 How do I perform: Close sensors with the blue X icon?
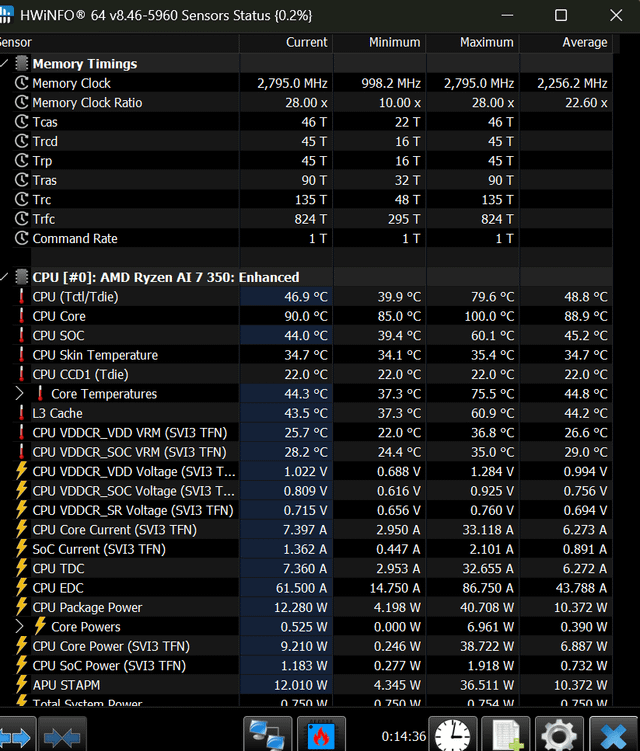[613, 735]
